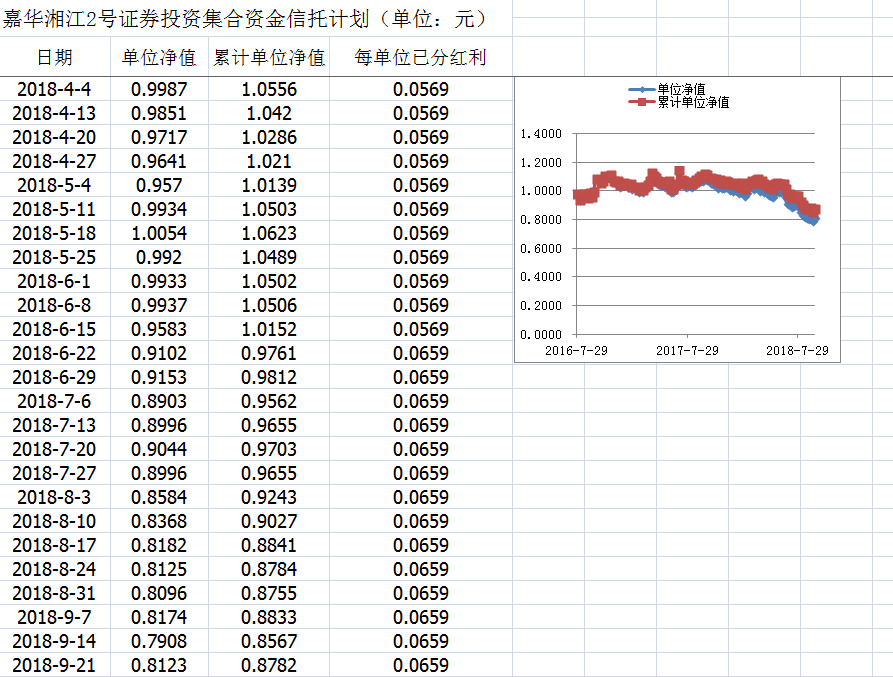Screen dimensions: 893x677
Task: Select cumulative value cell 0.8833
Action: pyautogui.click(x=269, y=617)
